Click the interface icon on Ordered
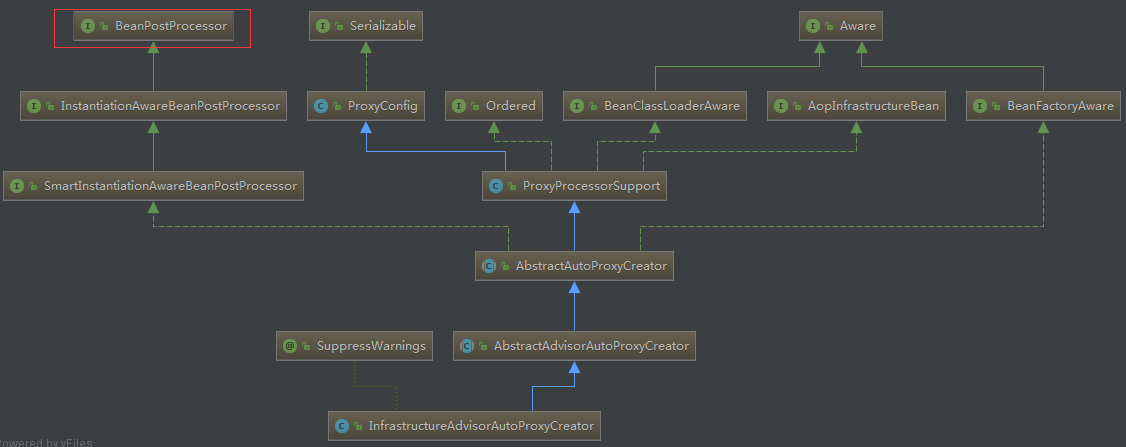Viewport: 1126px width, 447px height. pyautogui.click(x=459, y=106)
